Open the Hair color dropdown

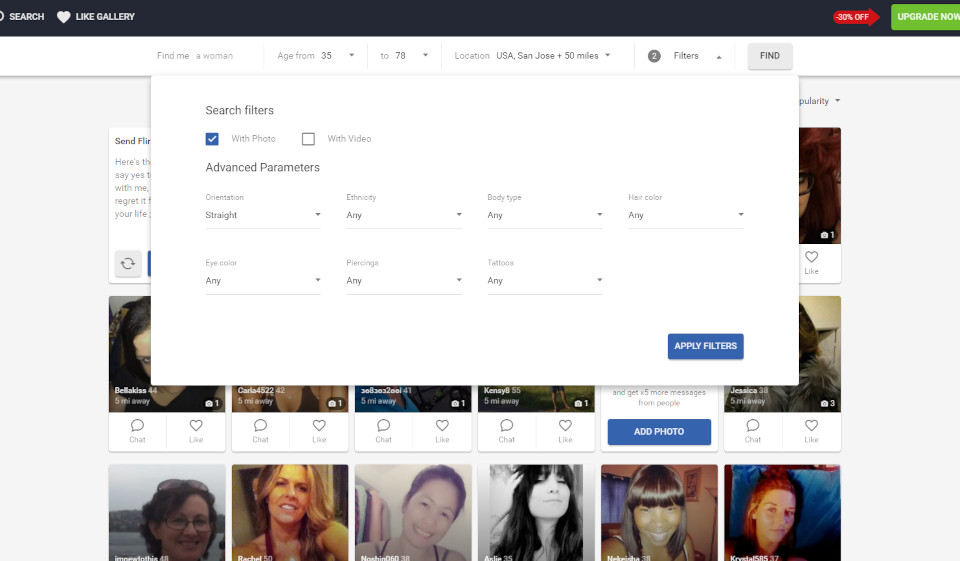point(686,215)
